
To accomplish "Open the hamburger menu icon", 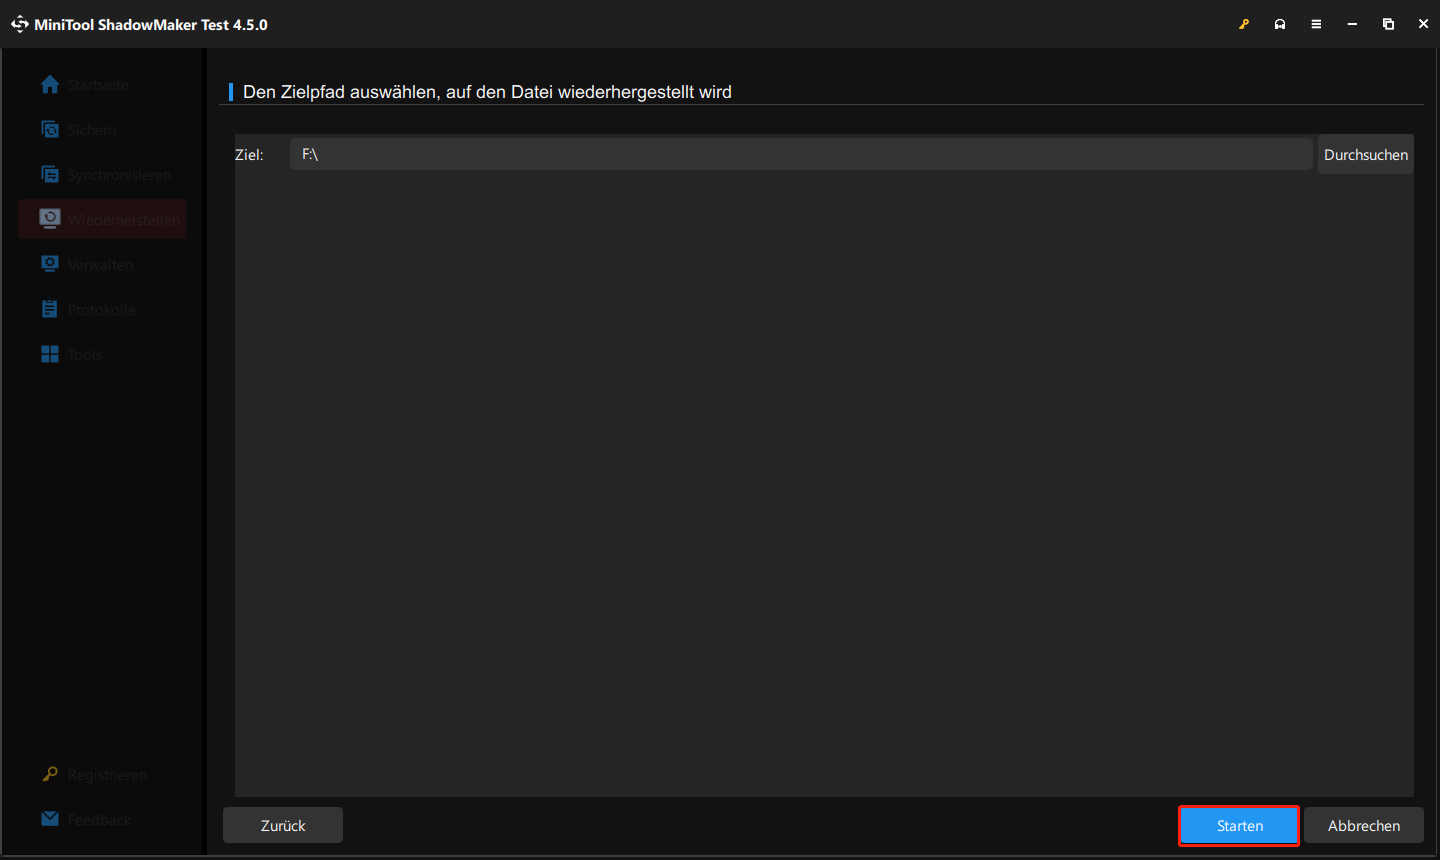I will 1316,24.
